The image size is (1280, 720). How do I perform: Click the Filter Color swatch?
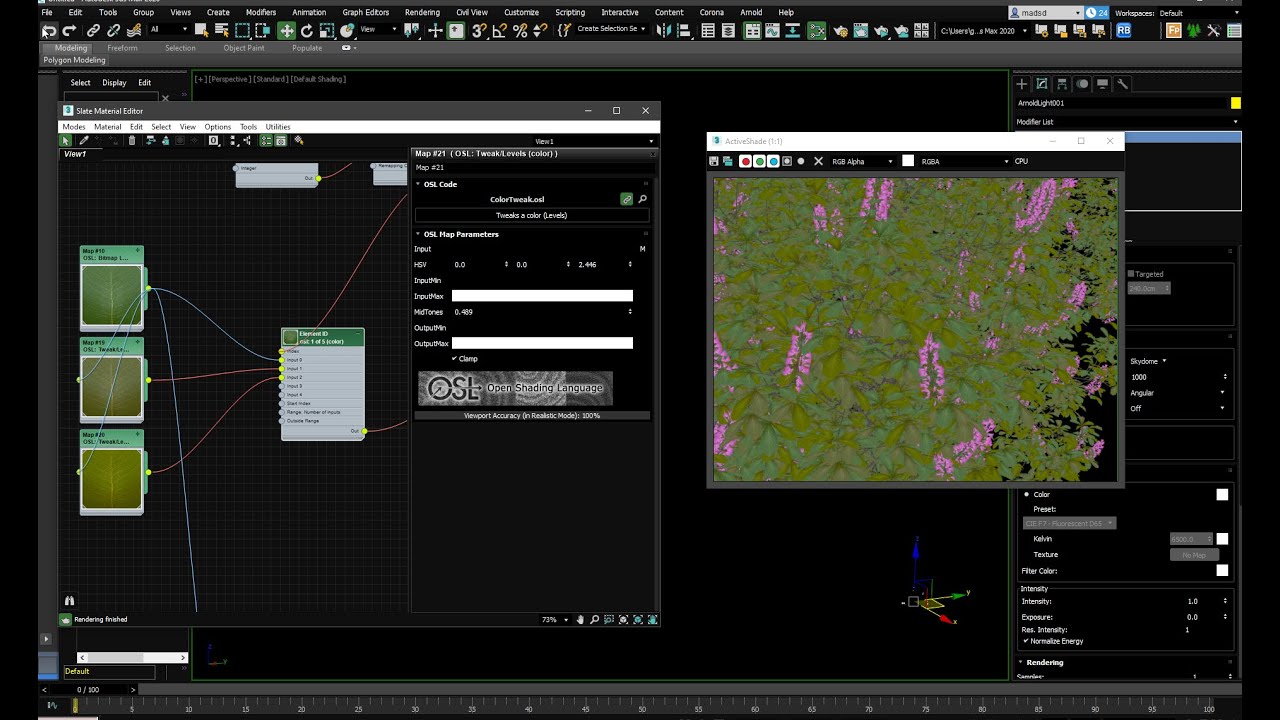(1222, 570)
